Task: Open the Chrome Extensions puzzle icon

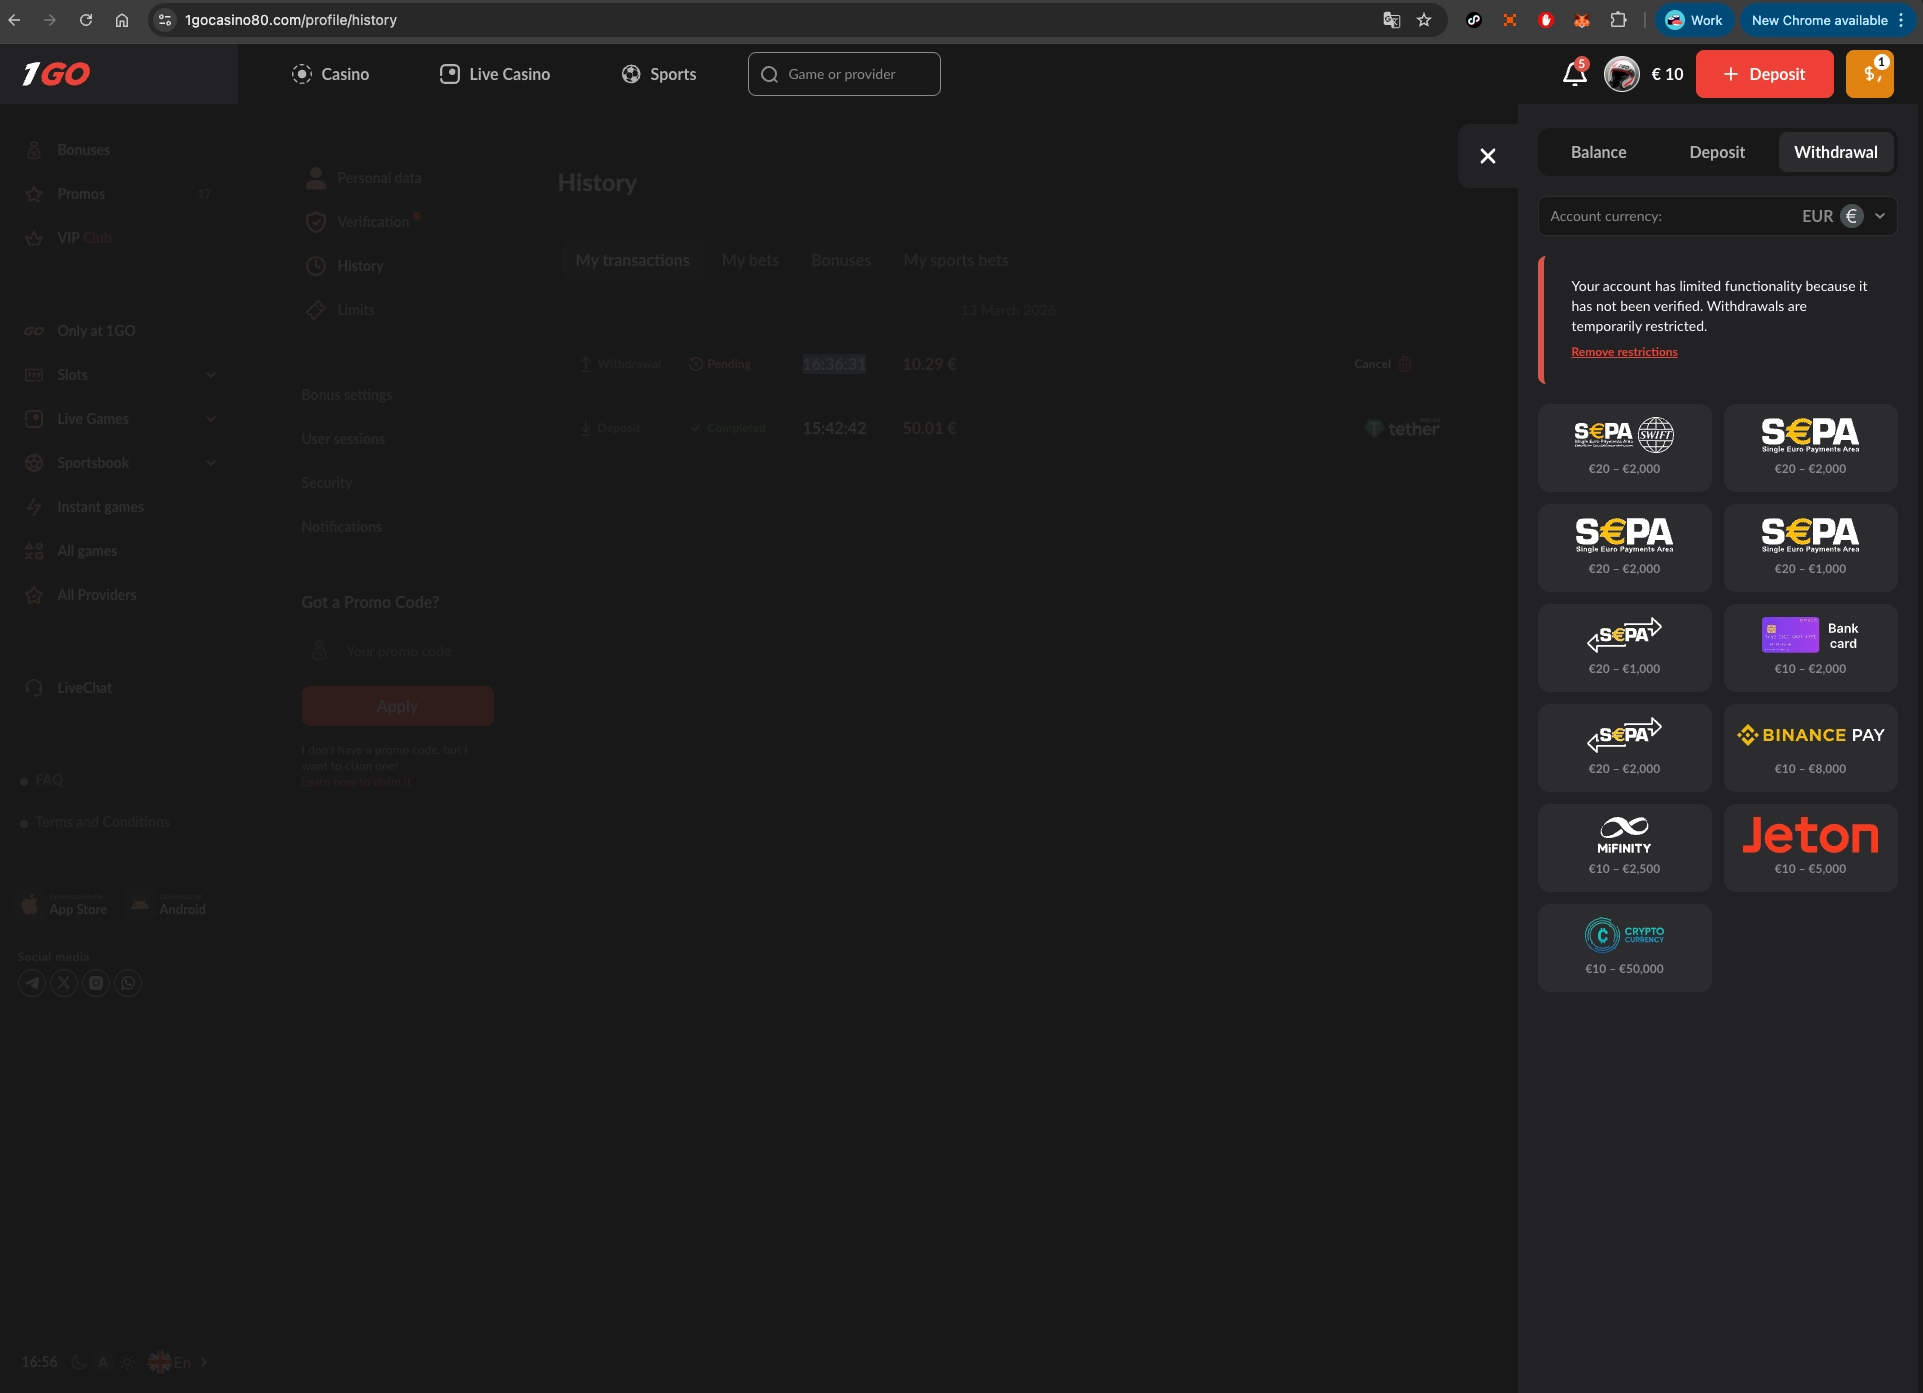Action: click(1618, 20)
